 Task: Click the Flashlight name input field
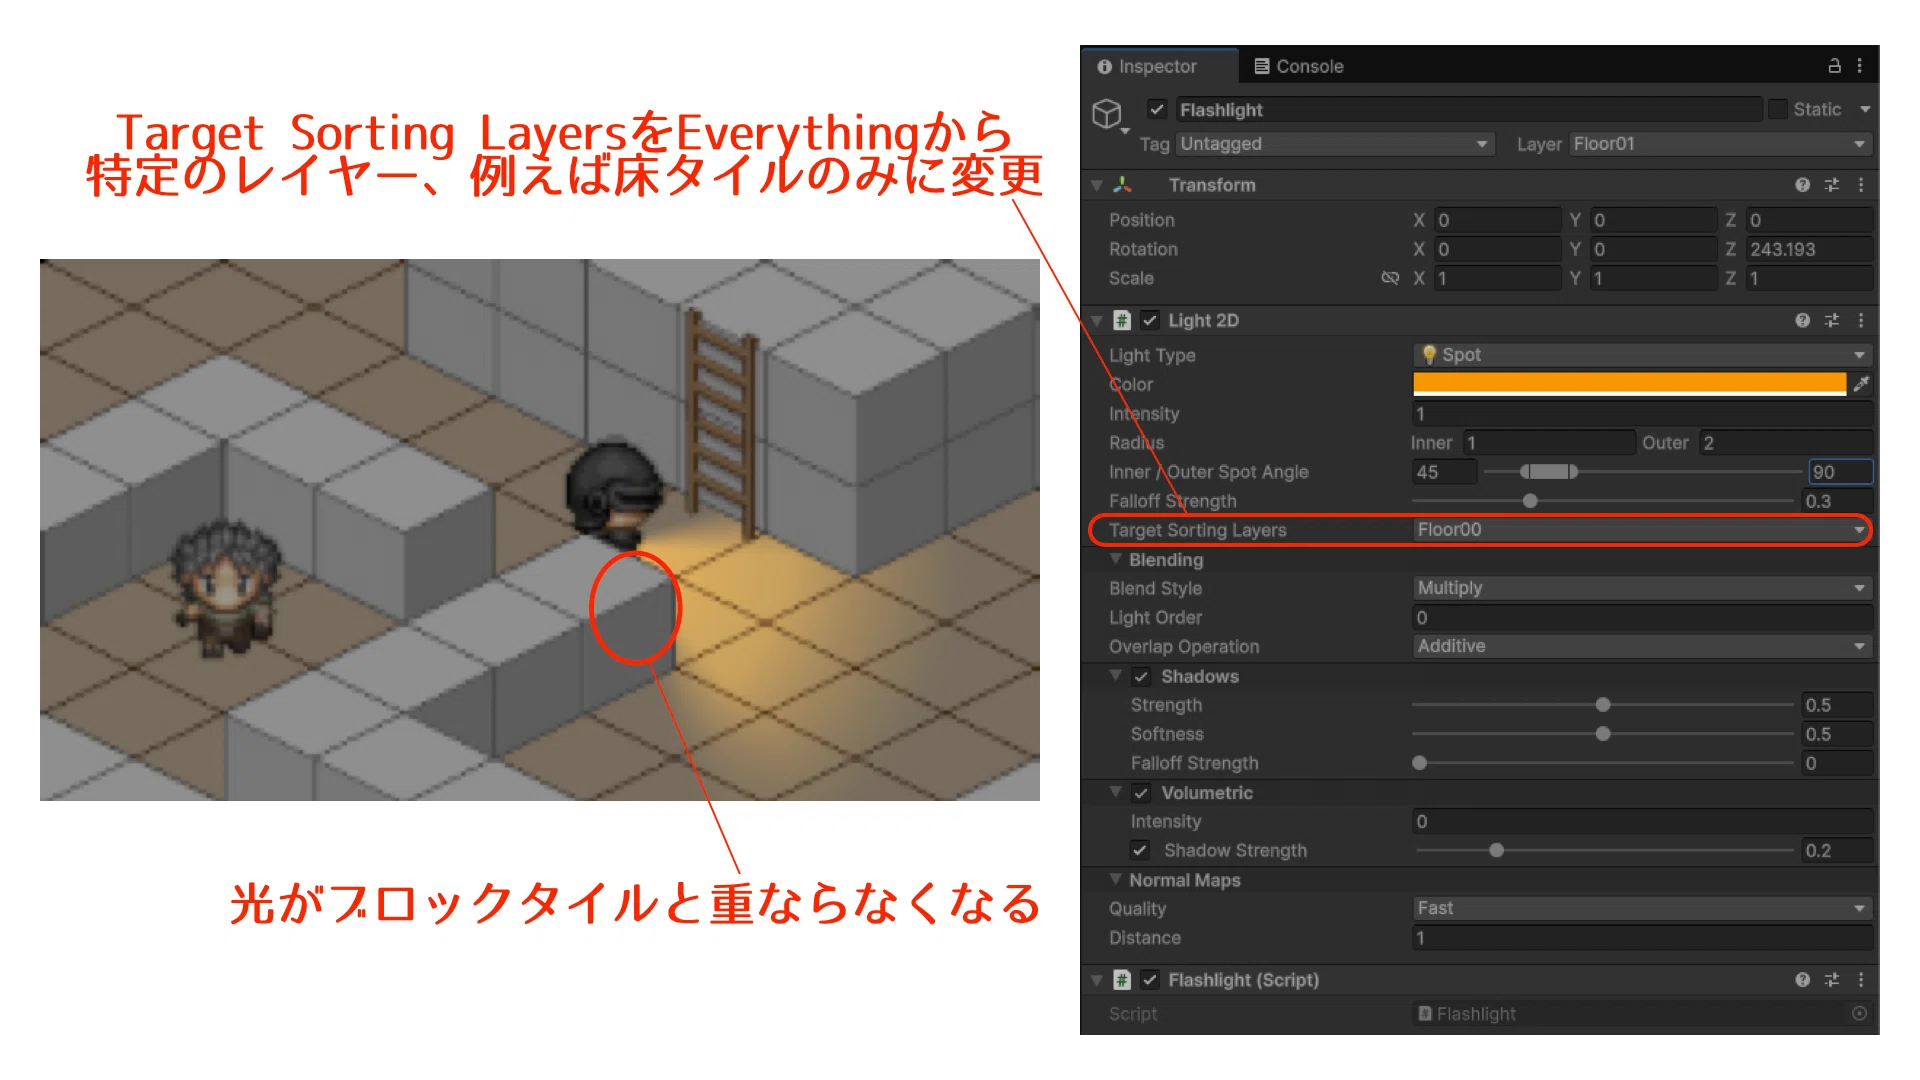pos(1469,109)
